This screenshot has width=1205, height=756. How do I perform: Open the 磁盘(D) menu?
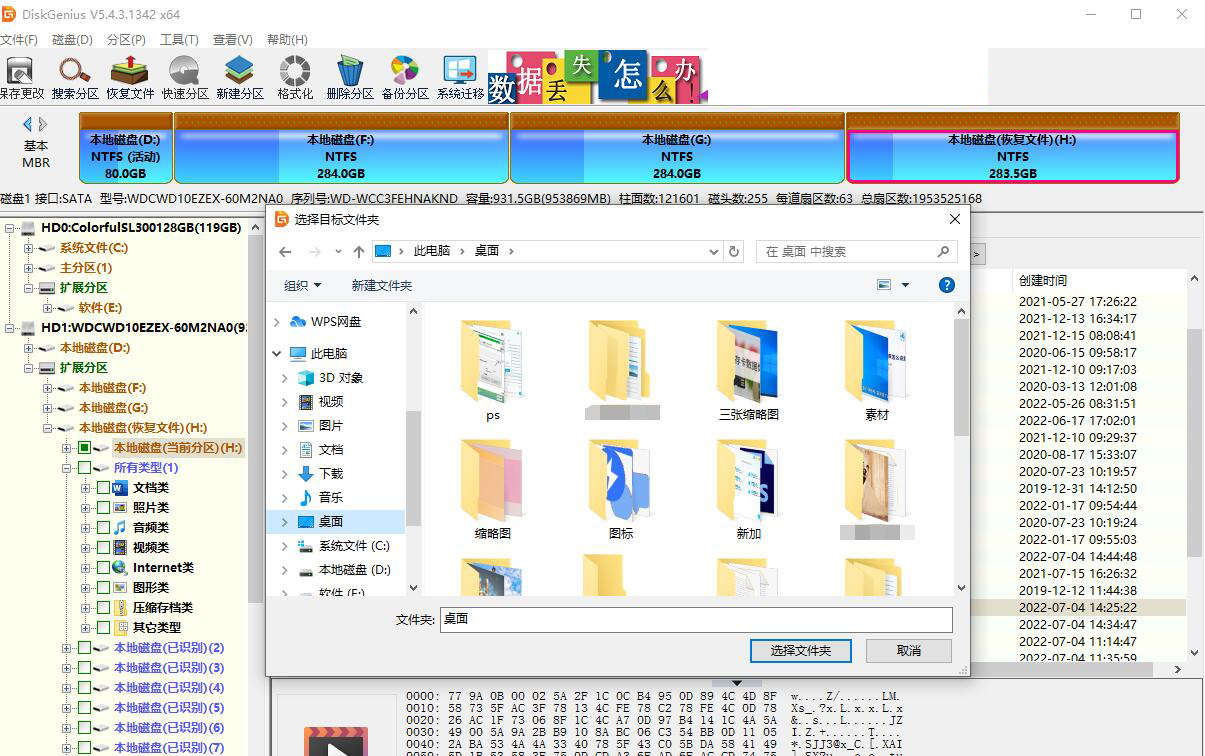(72, 40)
